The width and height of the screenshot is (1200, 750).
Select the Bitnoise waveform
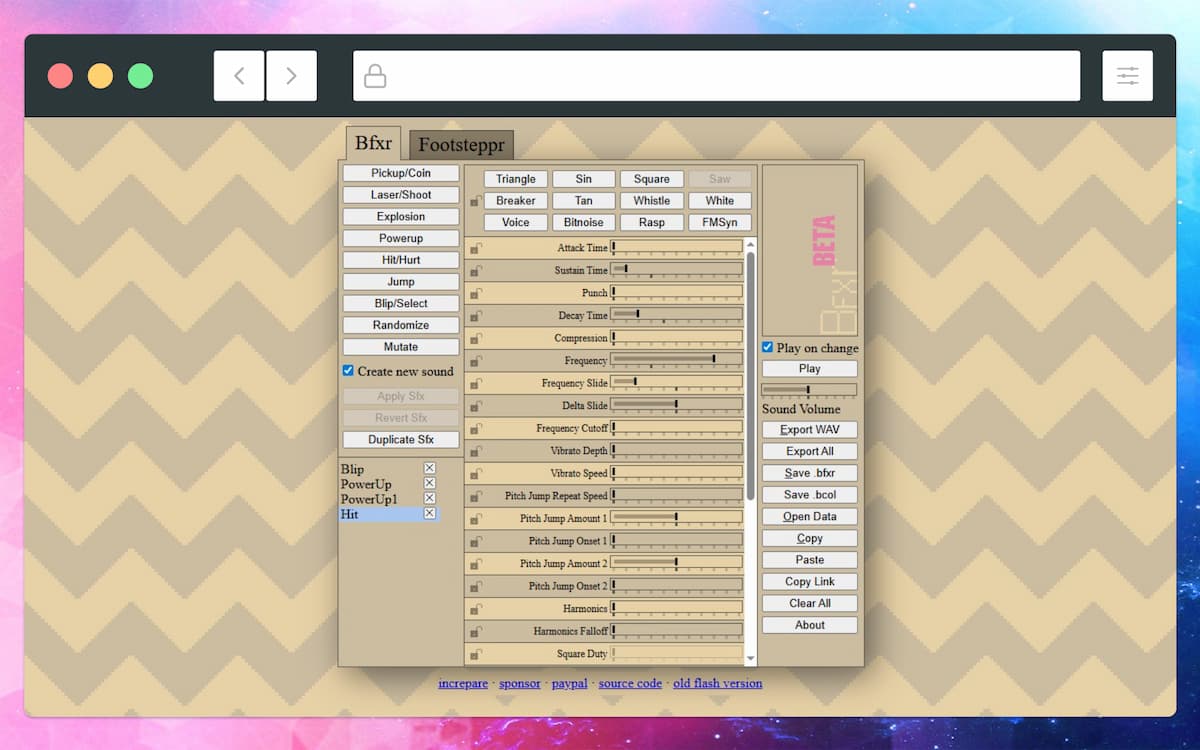tap(584, 223)
